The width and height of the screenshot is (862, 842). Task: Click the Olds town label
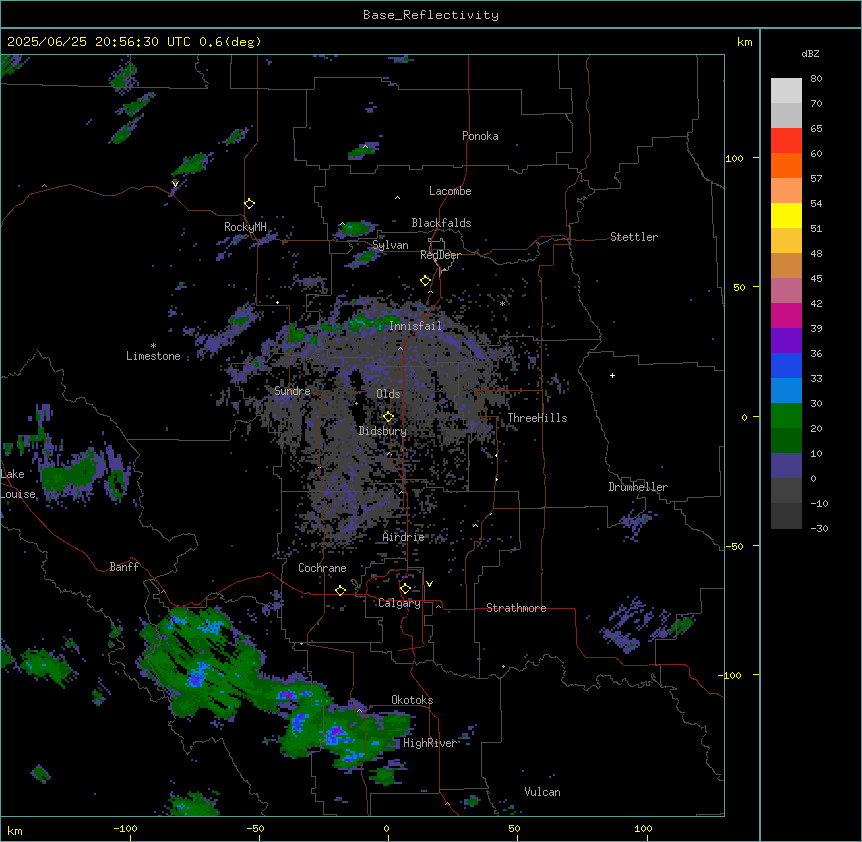[x=388, y=394]
